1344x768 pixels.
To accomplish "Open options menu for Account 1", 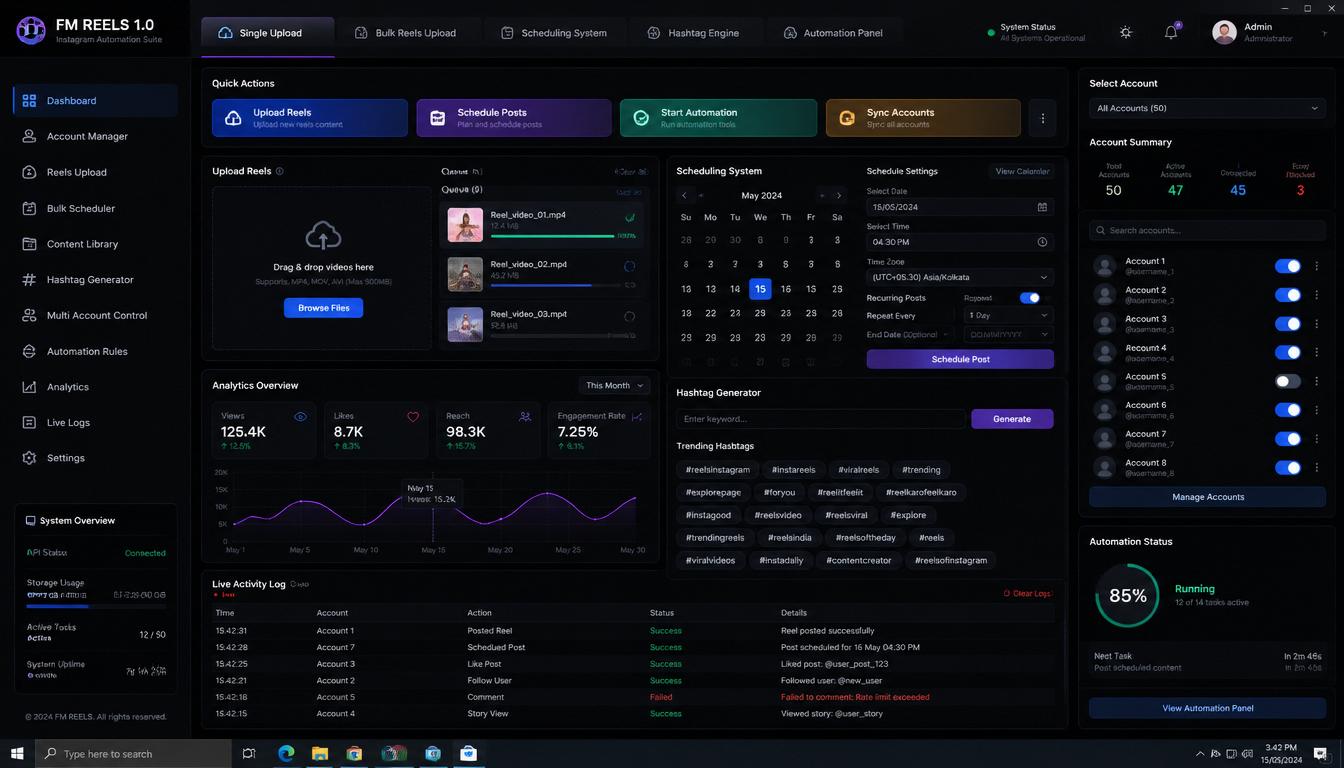I will [1316, 266].
